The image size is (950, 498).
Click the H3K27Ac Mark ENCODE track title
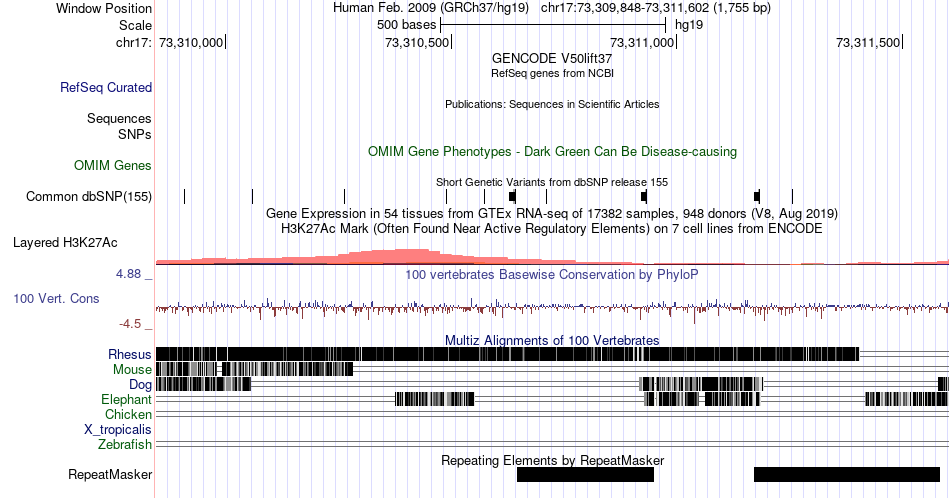[x=552, y=229]
